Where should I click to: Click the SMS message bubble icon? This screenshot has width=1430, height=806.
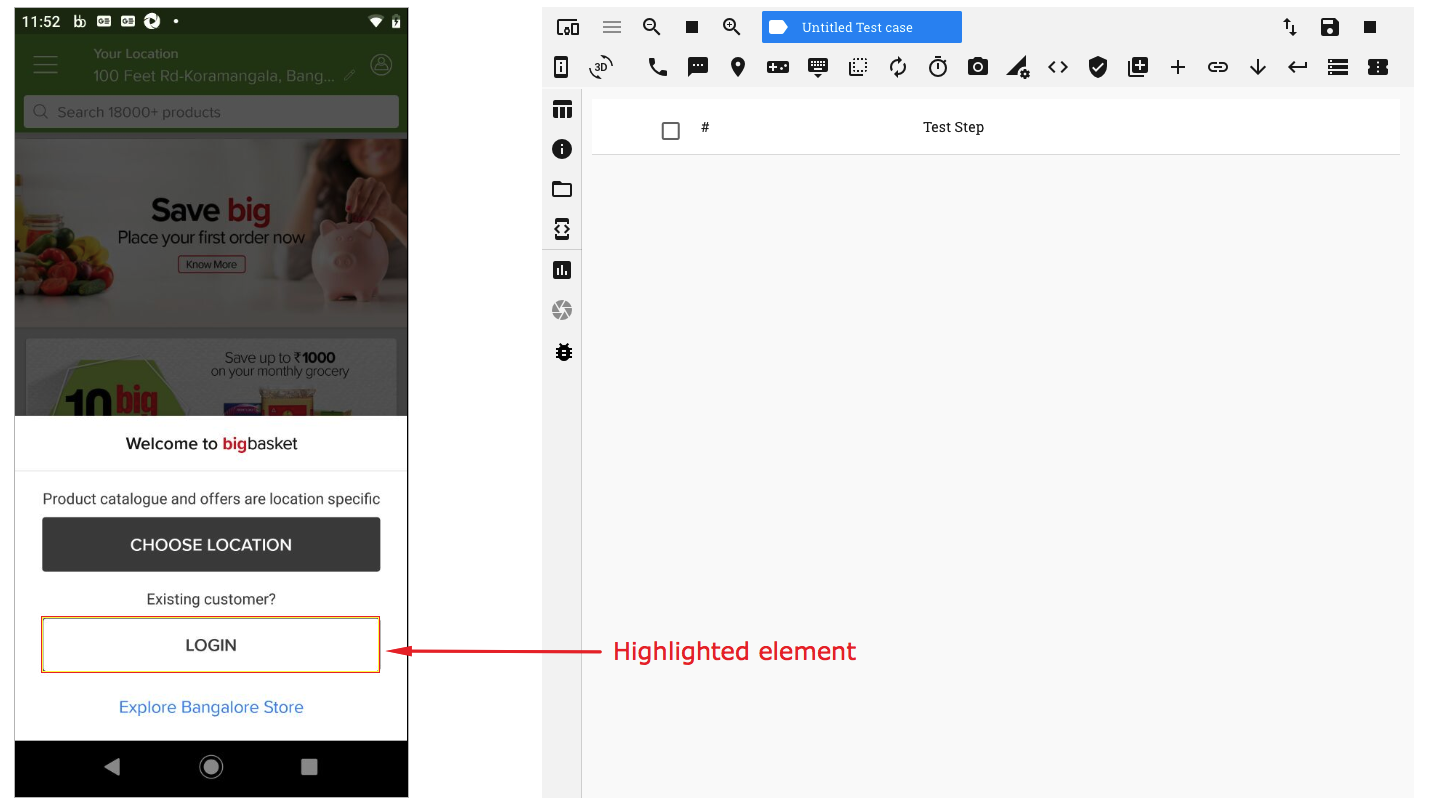(698, 67)
